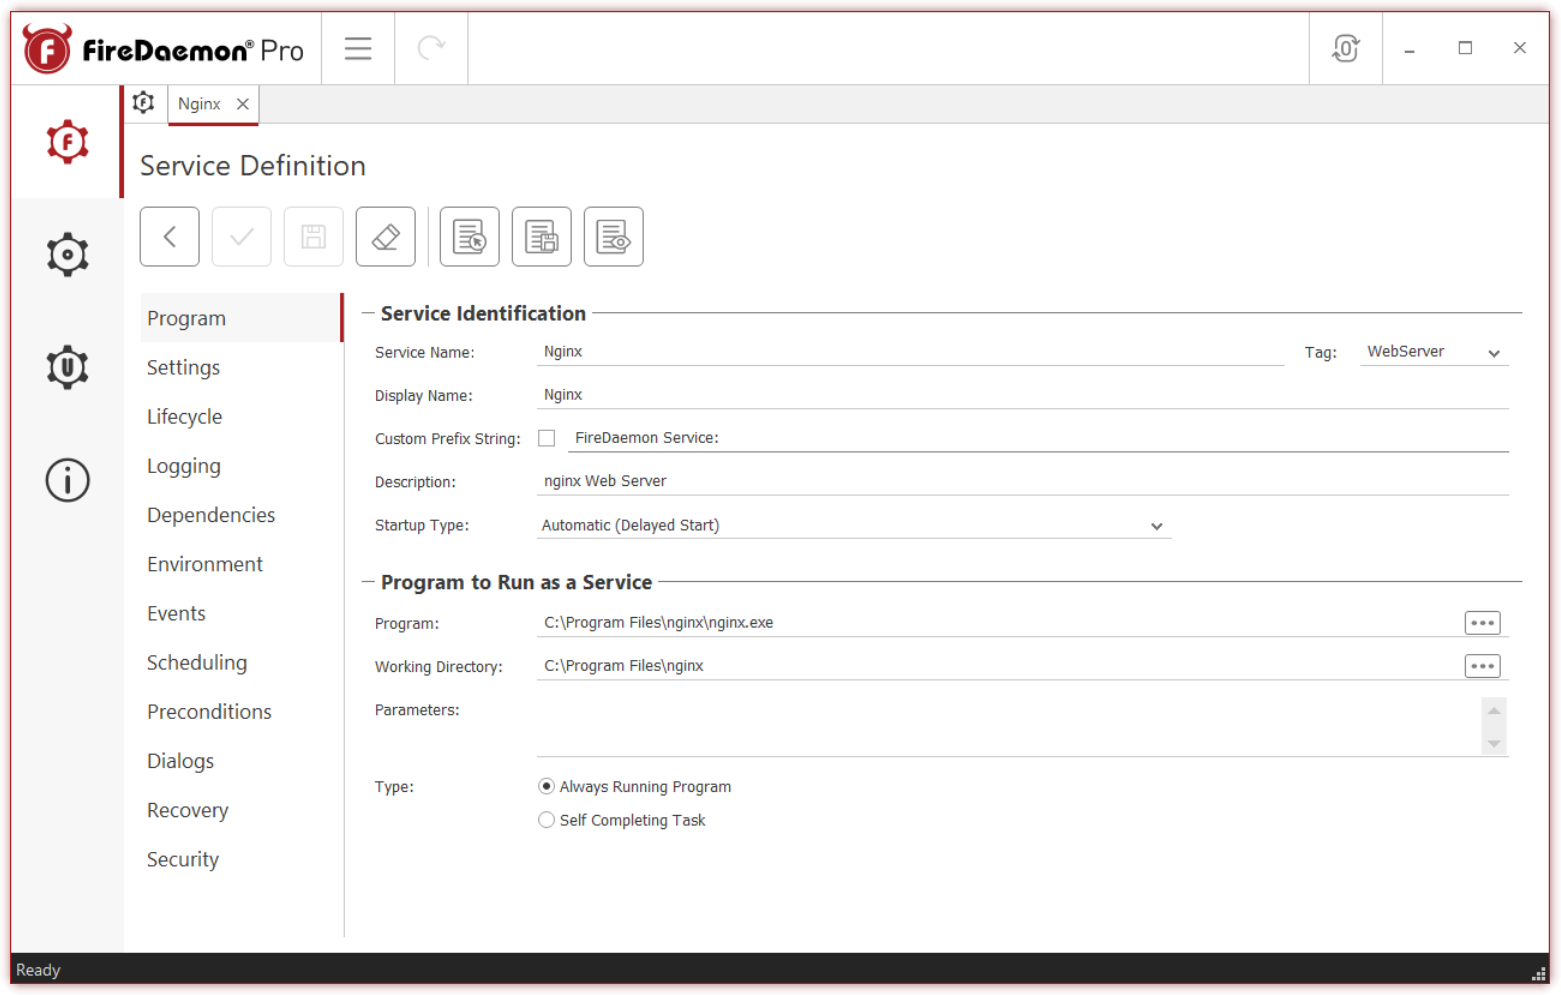The height and width of the screenshot is (995, 1561).
Task: Browse for the Program executable
Action: pyautogui.click(x=1482, y=623)
